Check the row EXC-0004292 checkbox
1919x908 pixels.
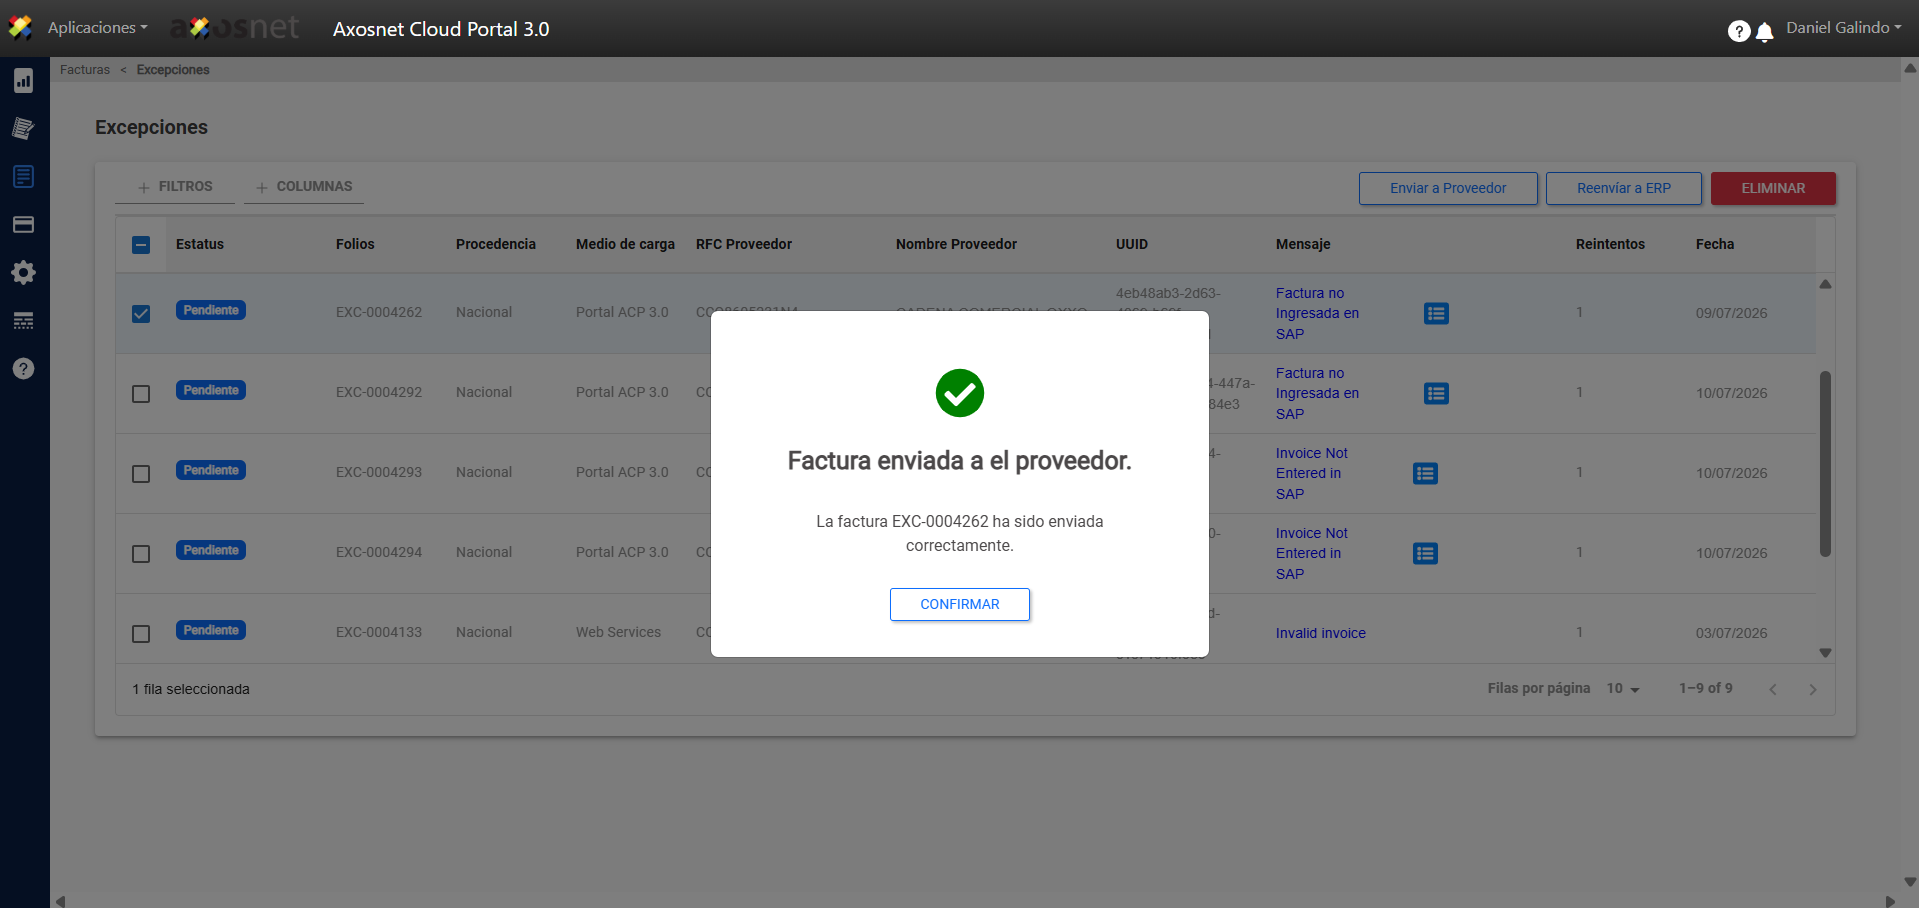141,394
